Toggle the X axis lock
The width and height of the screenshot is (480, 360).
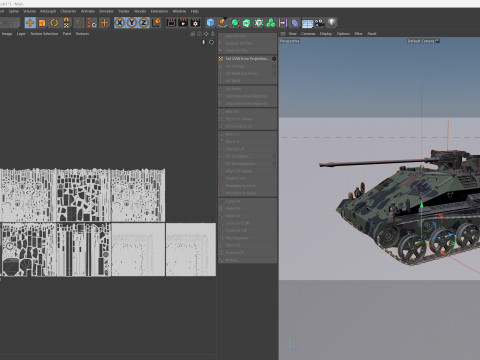(x=120, y=23)
